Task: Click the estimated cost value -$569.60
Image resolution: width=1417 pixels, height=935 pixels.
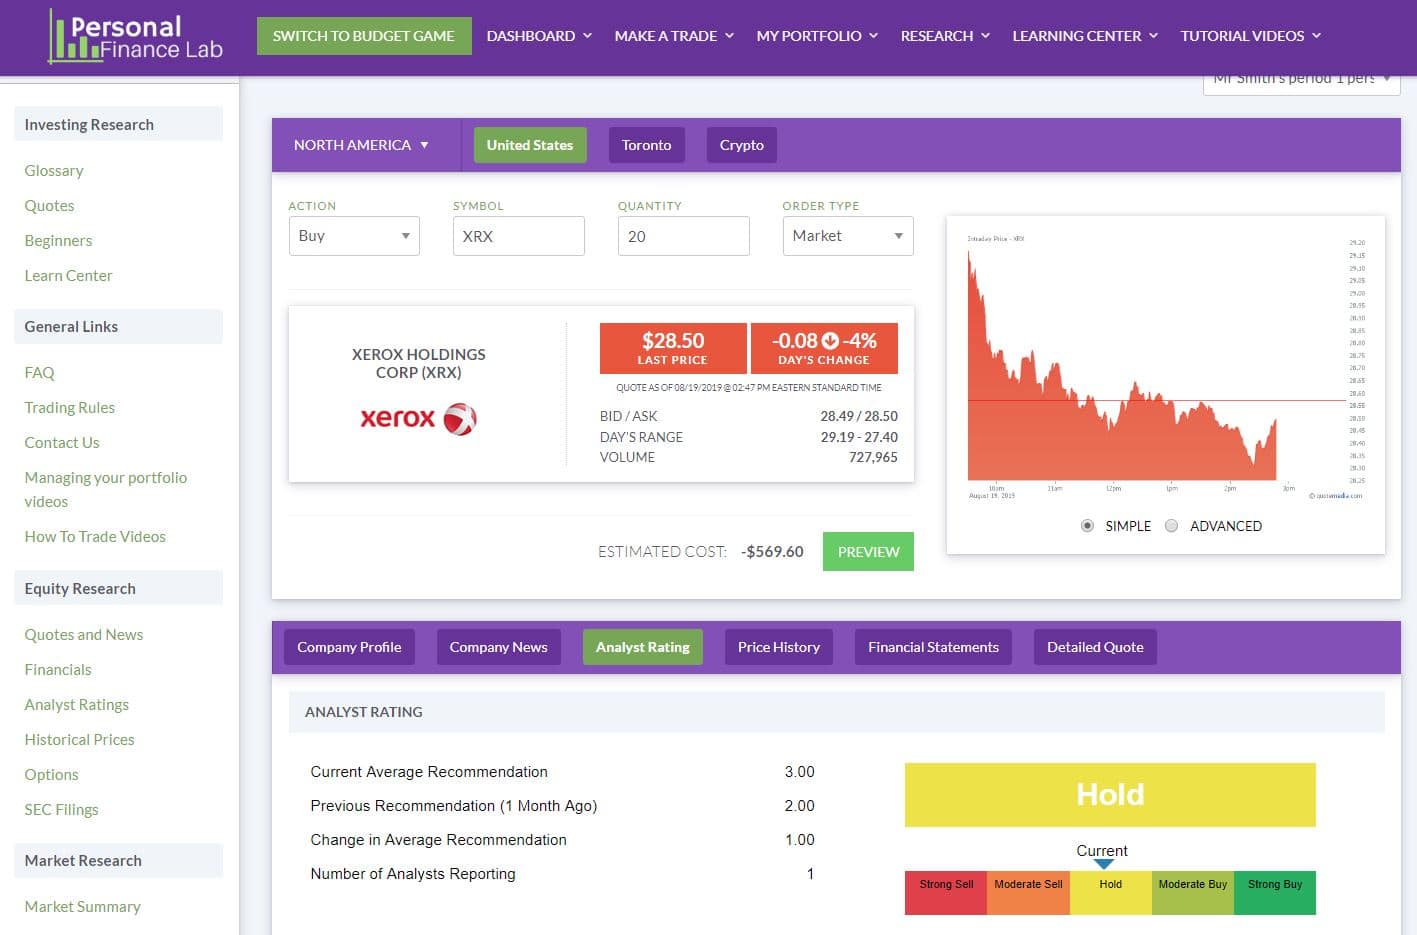Action: [772, 552]
